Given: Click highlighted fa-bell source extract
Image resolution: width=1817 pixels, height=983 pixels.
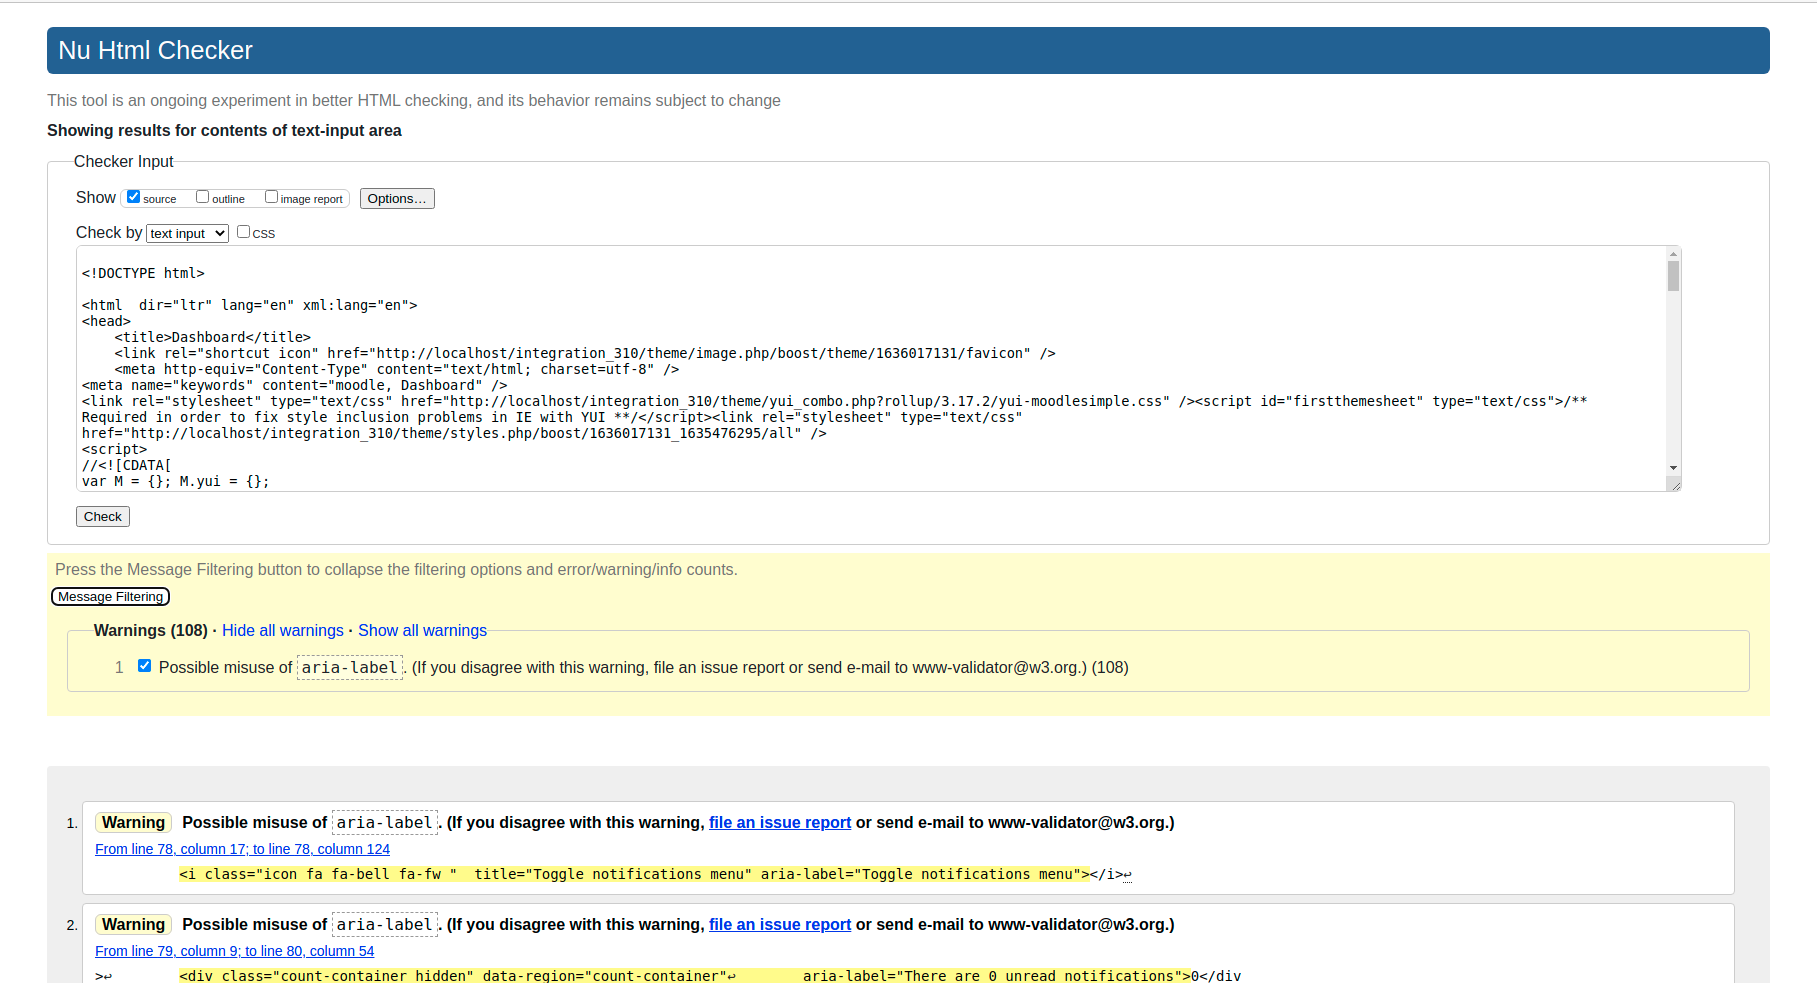Looking at the screenshot, I should (634, 874).
